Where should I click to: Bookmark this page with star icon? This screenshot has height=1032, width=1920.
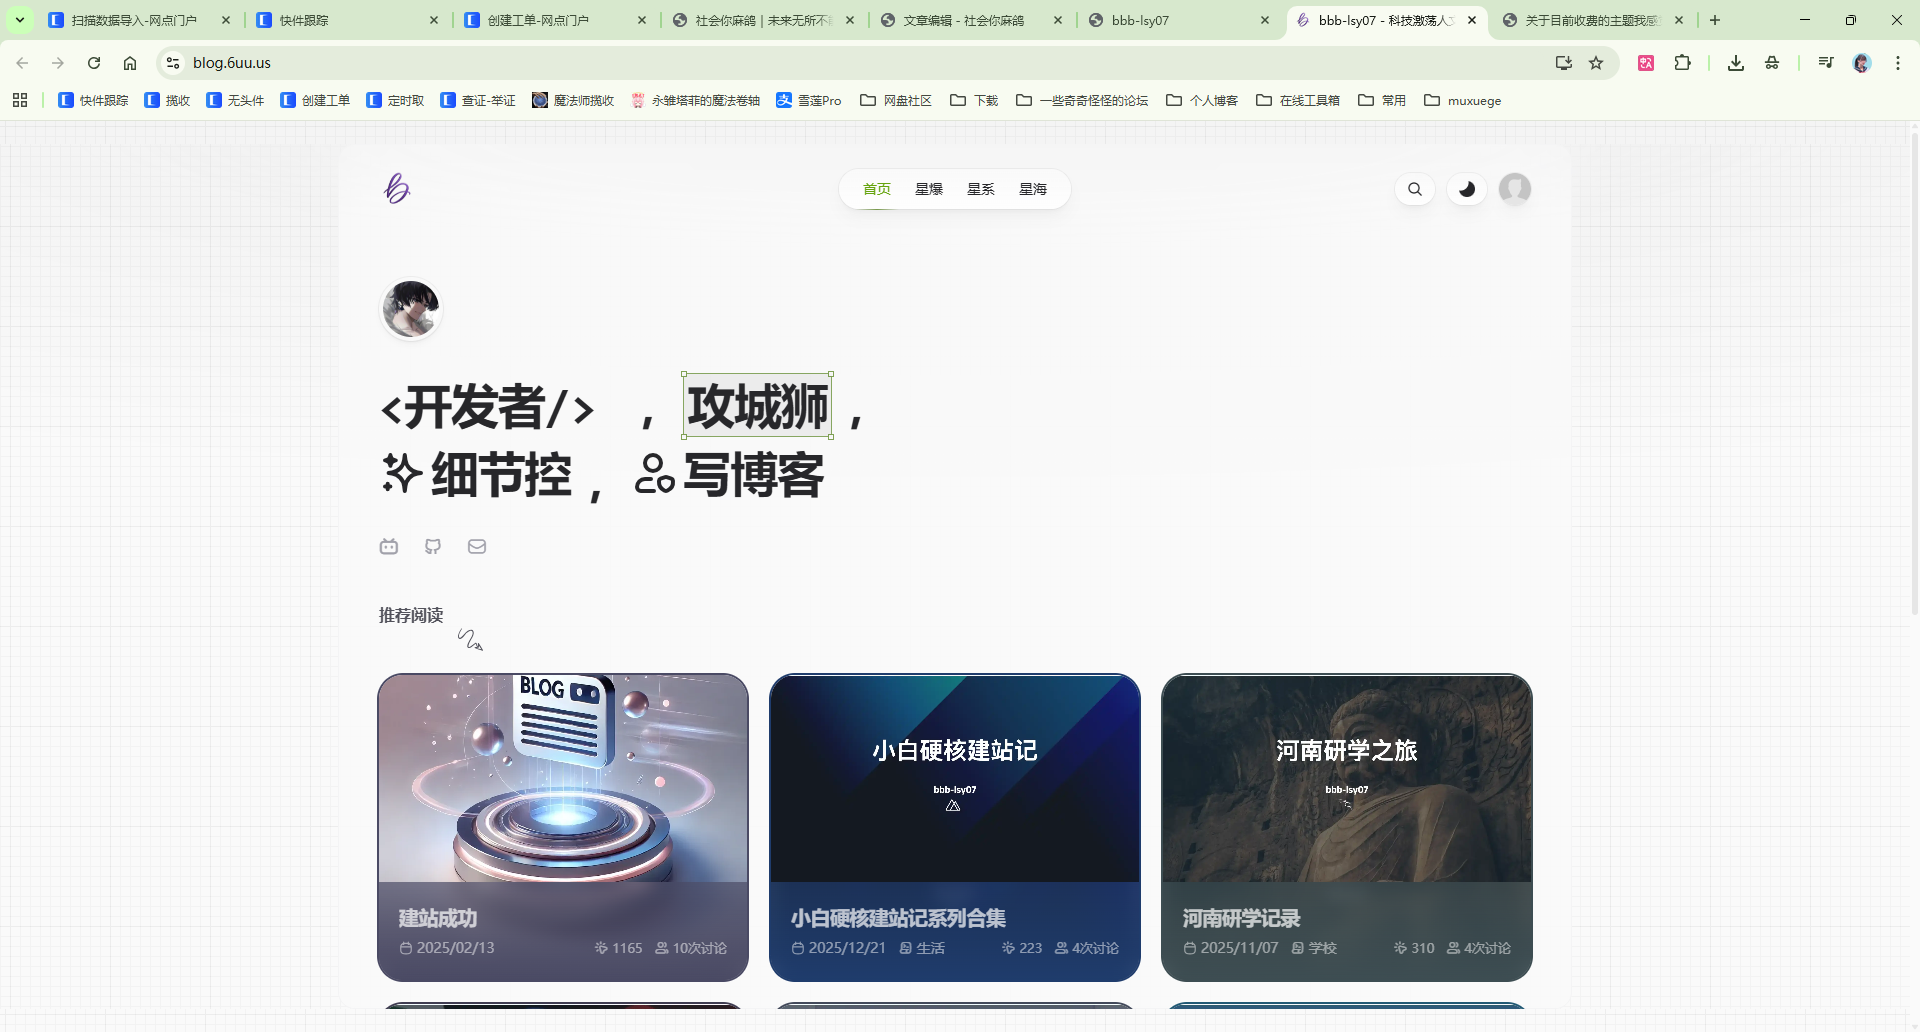[1596, 63]
